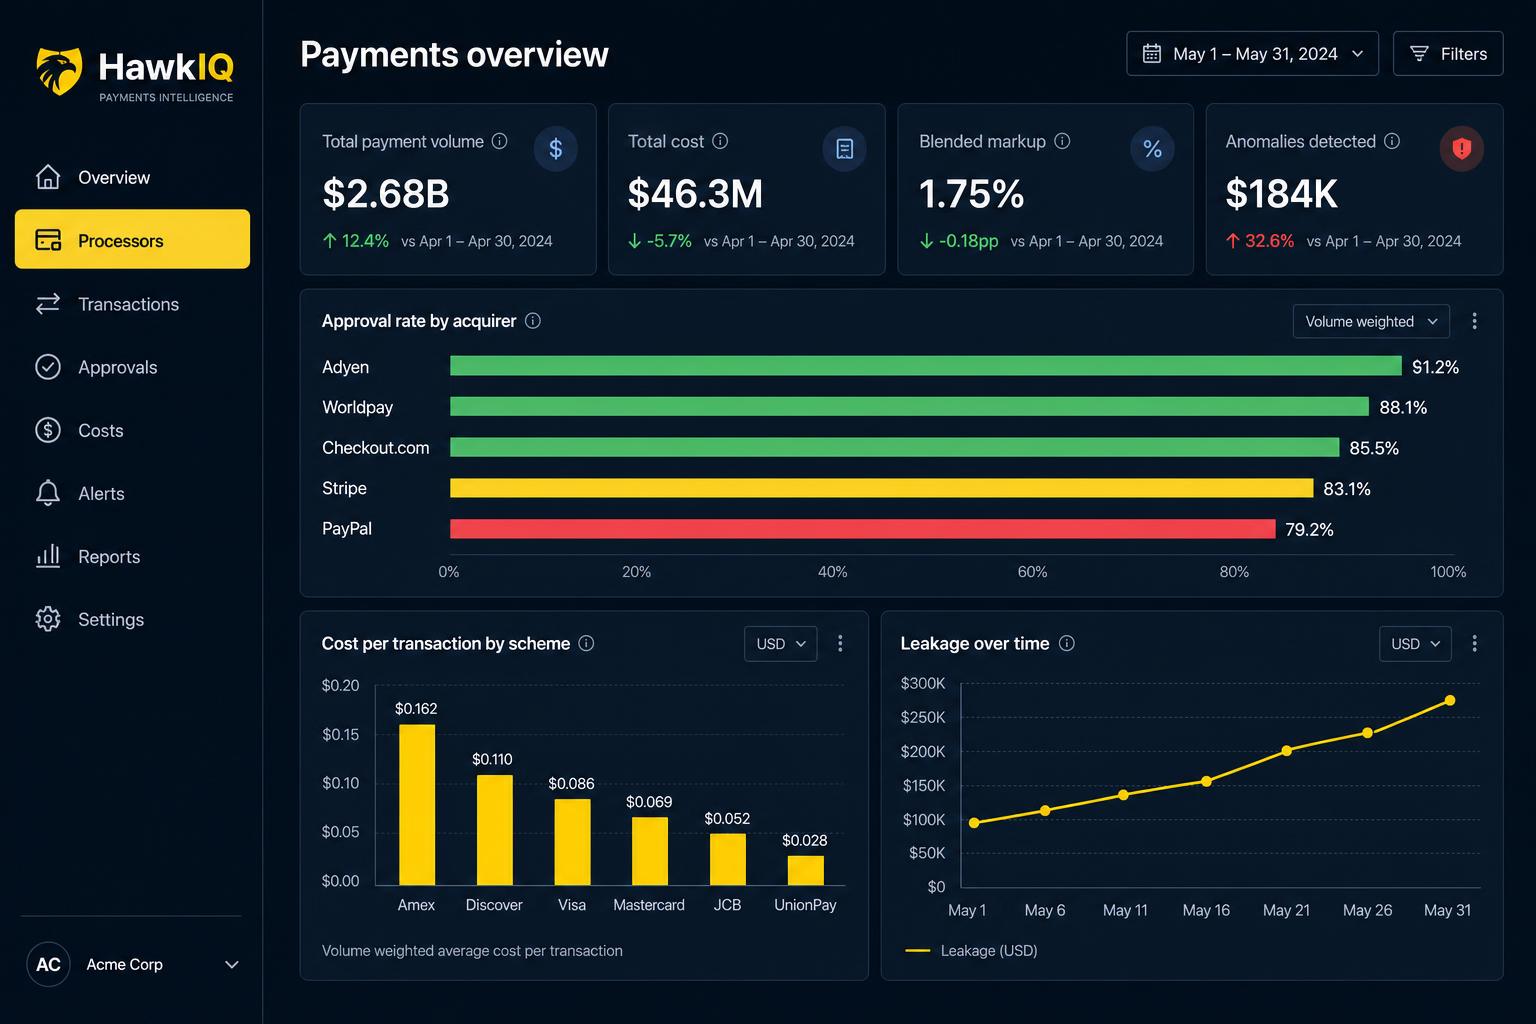The height and width of the screenshot is (1024, 1536).
Task: Click the $2.68B payment volume value
Action: [x=385, y=194]
